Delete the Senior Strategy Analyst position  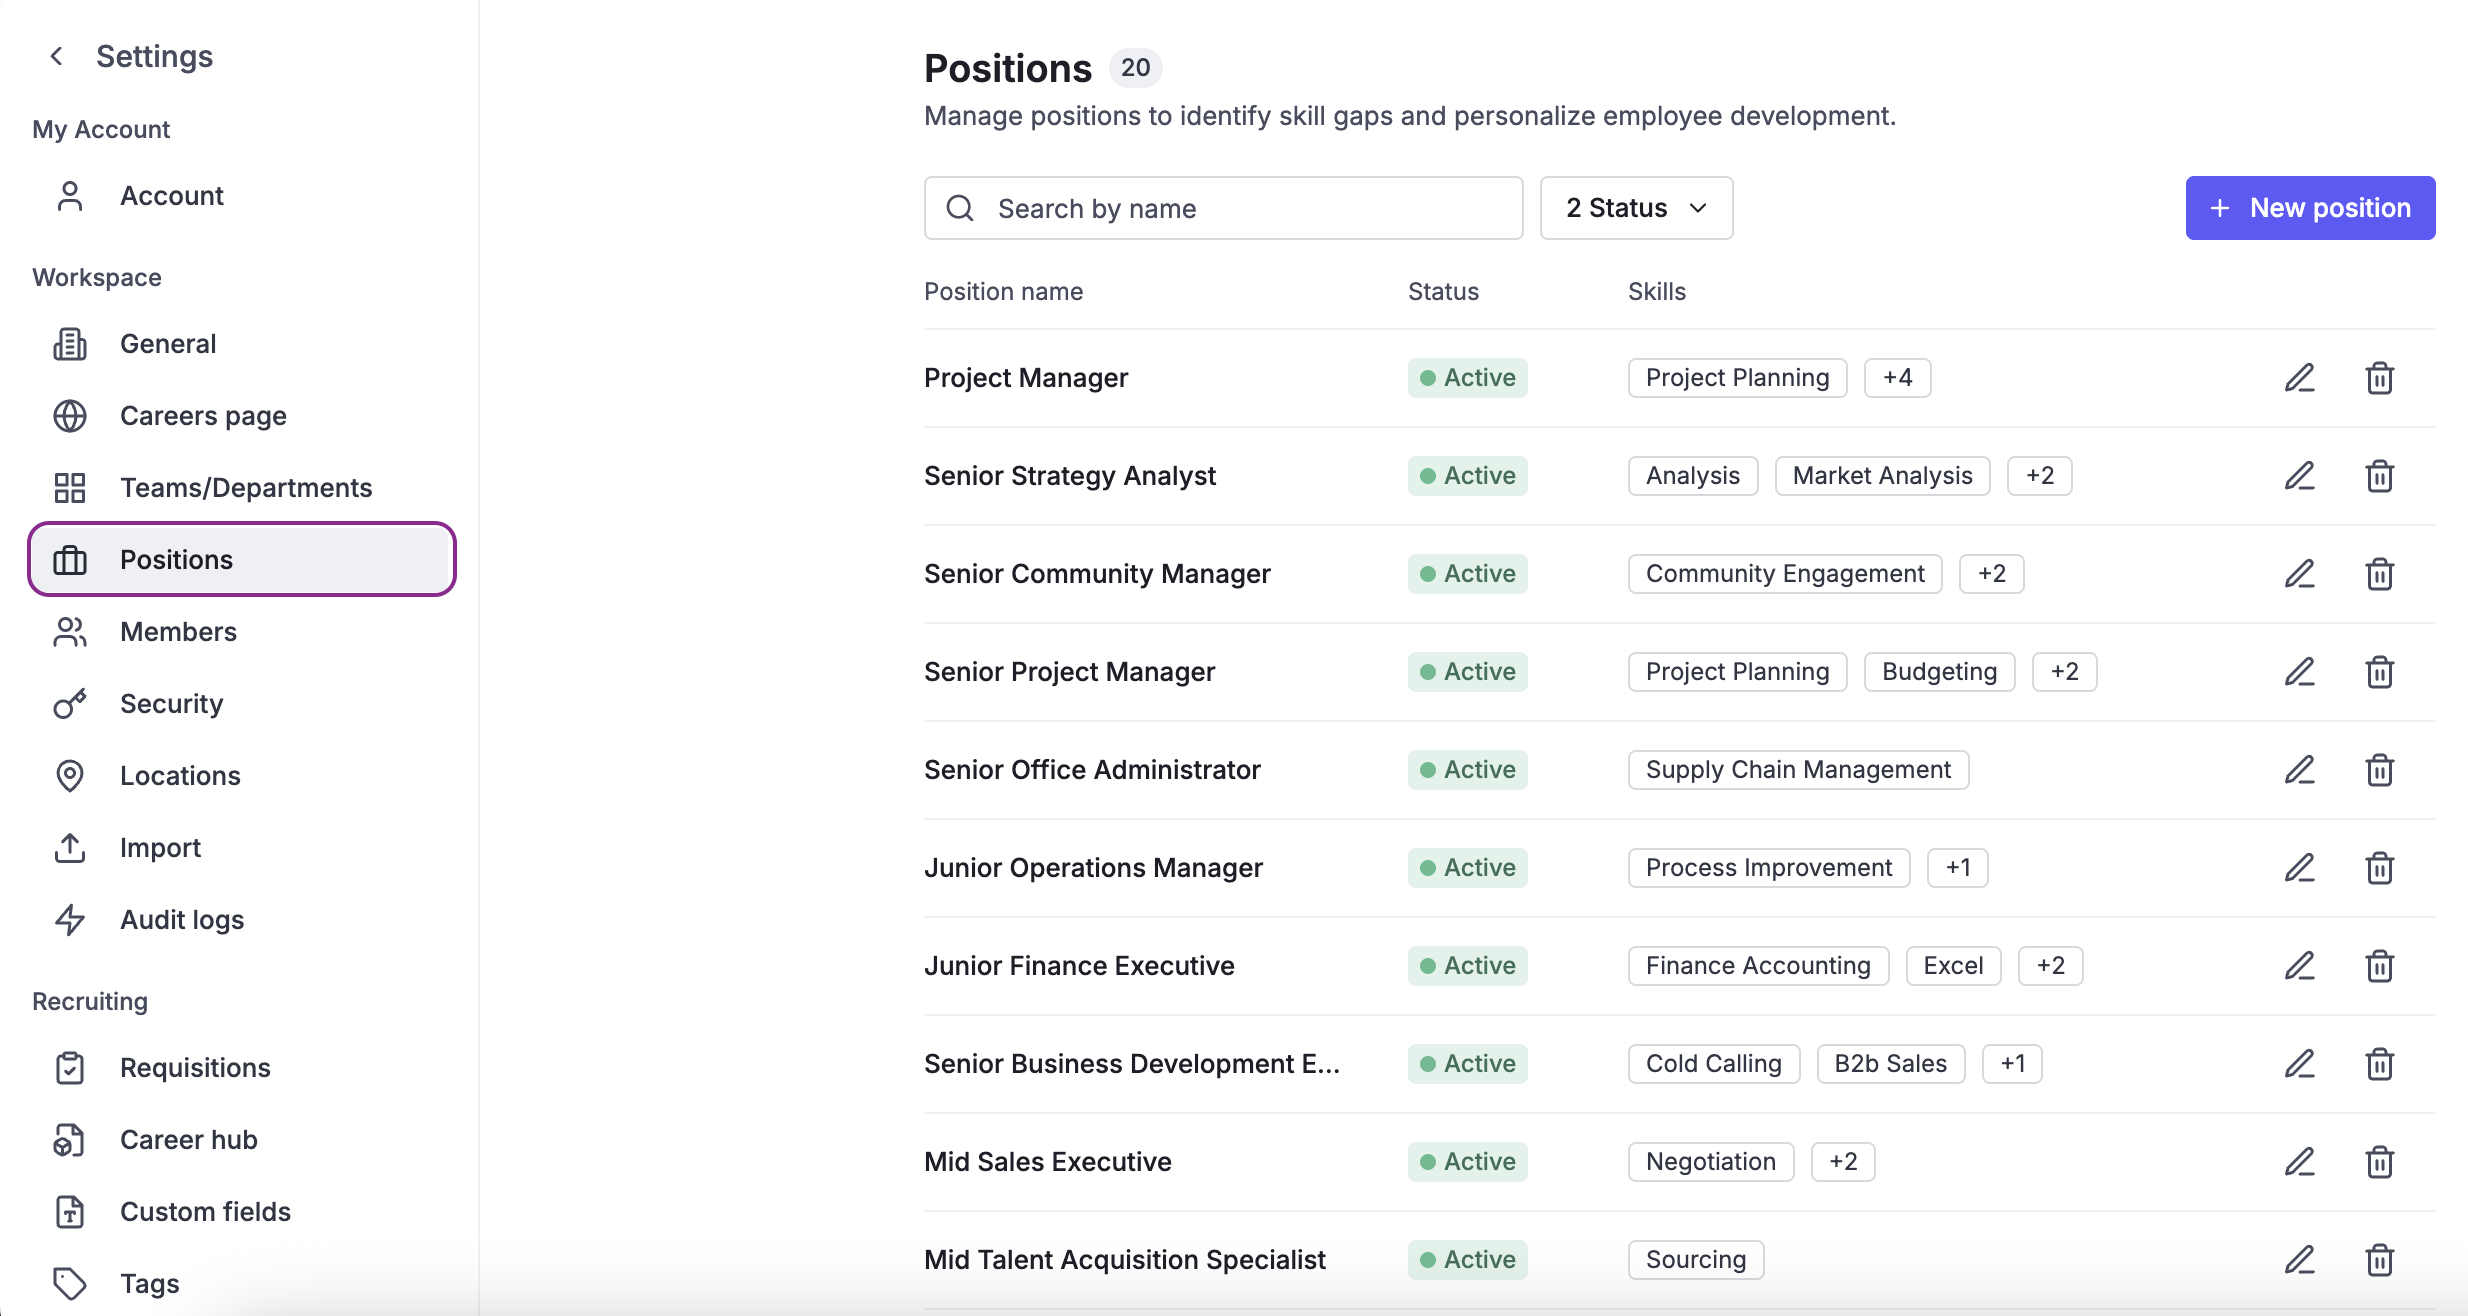click(x=2379, y=476)
